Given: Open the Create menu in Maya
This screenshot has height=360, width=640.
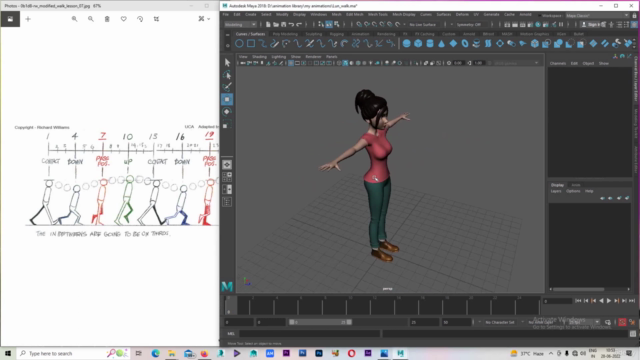Looking at the screenshot, I should tap(251, 14).
